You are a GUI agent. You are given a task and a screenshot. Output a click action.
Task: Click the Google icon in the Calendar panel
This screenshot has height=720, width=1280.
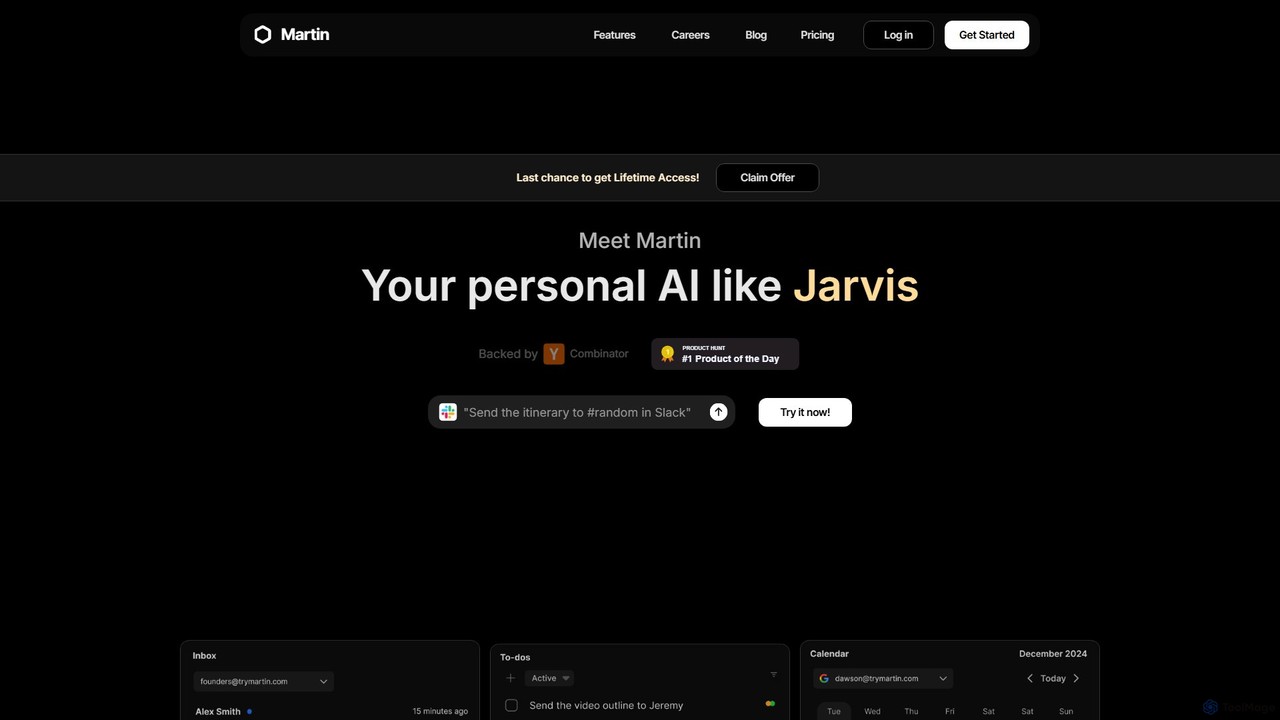tap(824, 678)
